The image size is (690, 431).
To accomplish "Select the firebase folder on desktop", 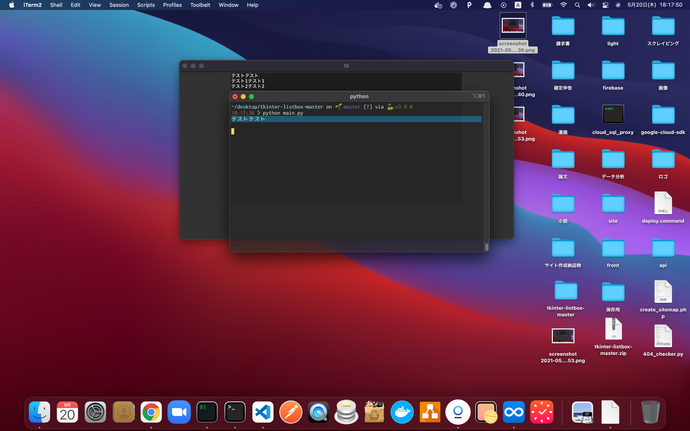I will pyautogui.click(x=613, y=76).
